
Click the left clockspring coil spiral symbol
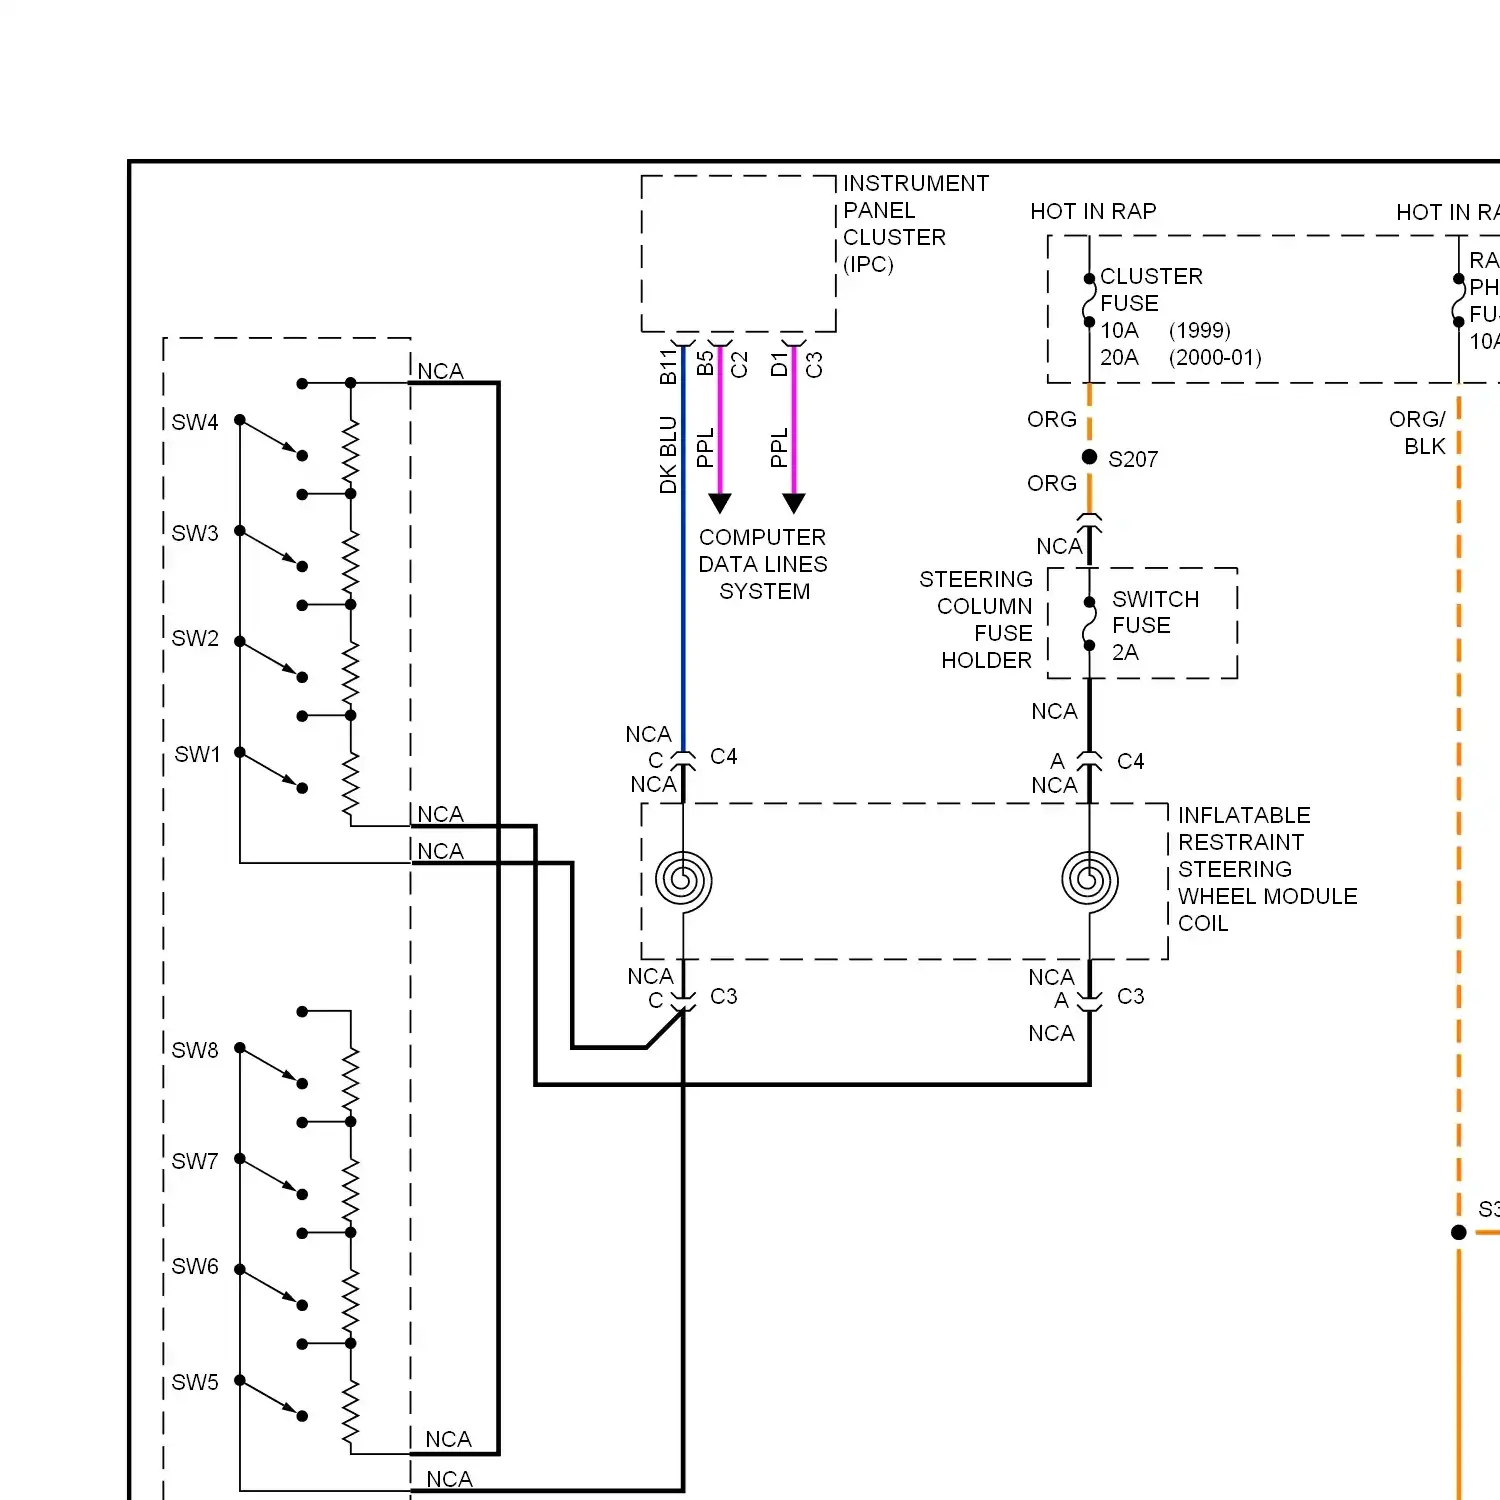(683, 881)
